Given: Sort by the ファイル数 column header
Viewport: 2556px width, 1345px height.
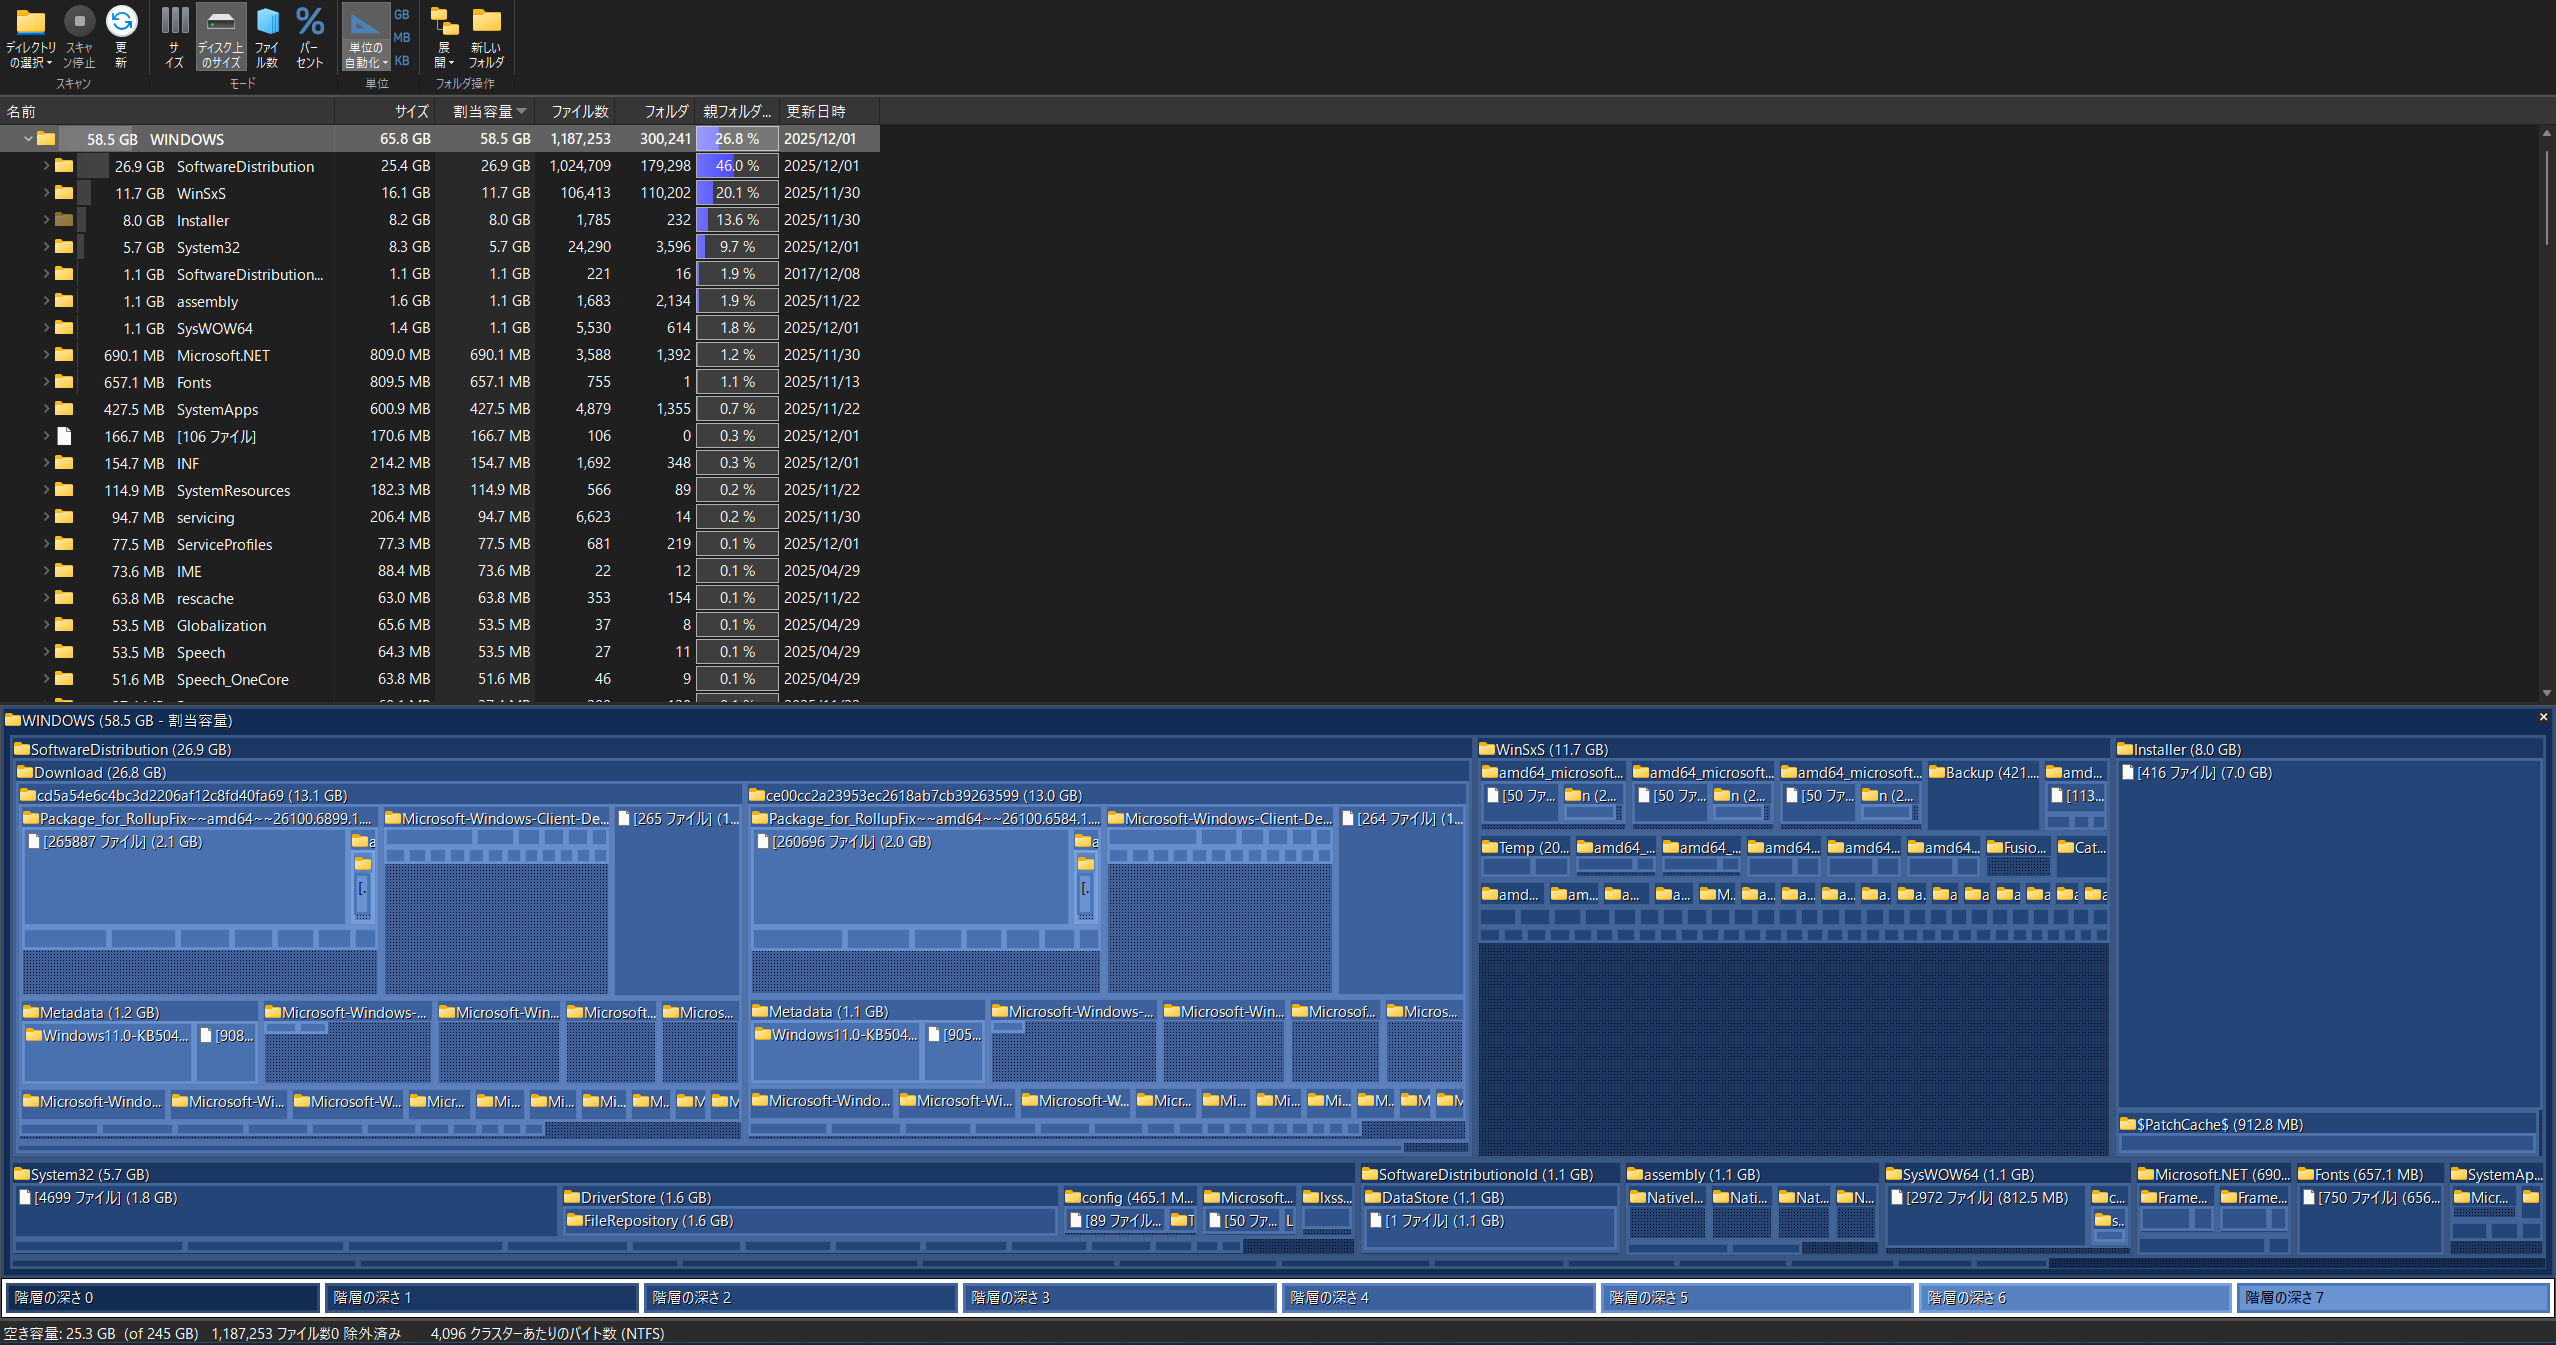Looking at the screenshot, I should (x=575, y=111).
